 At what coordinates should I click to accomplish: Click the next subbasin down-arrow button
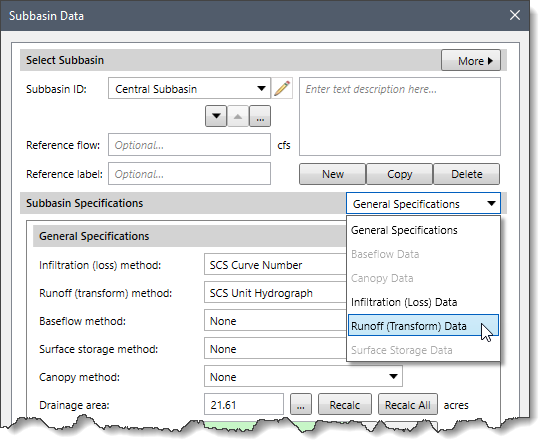coord(216,116)
